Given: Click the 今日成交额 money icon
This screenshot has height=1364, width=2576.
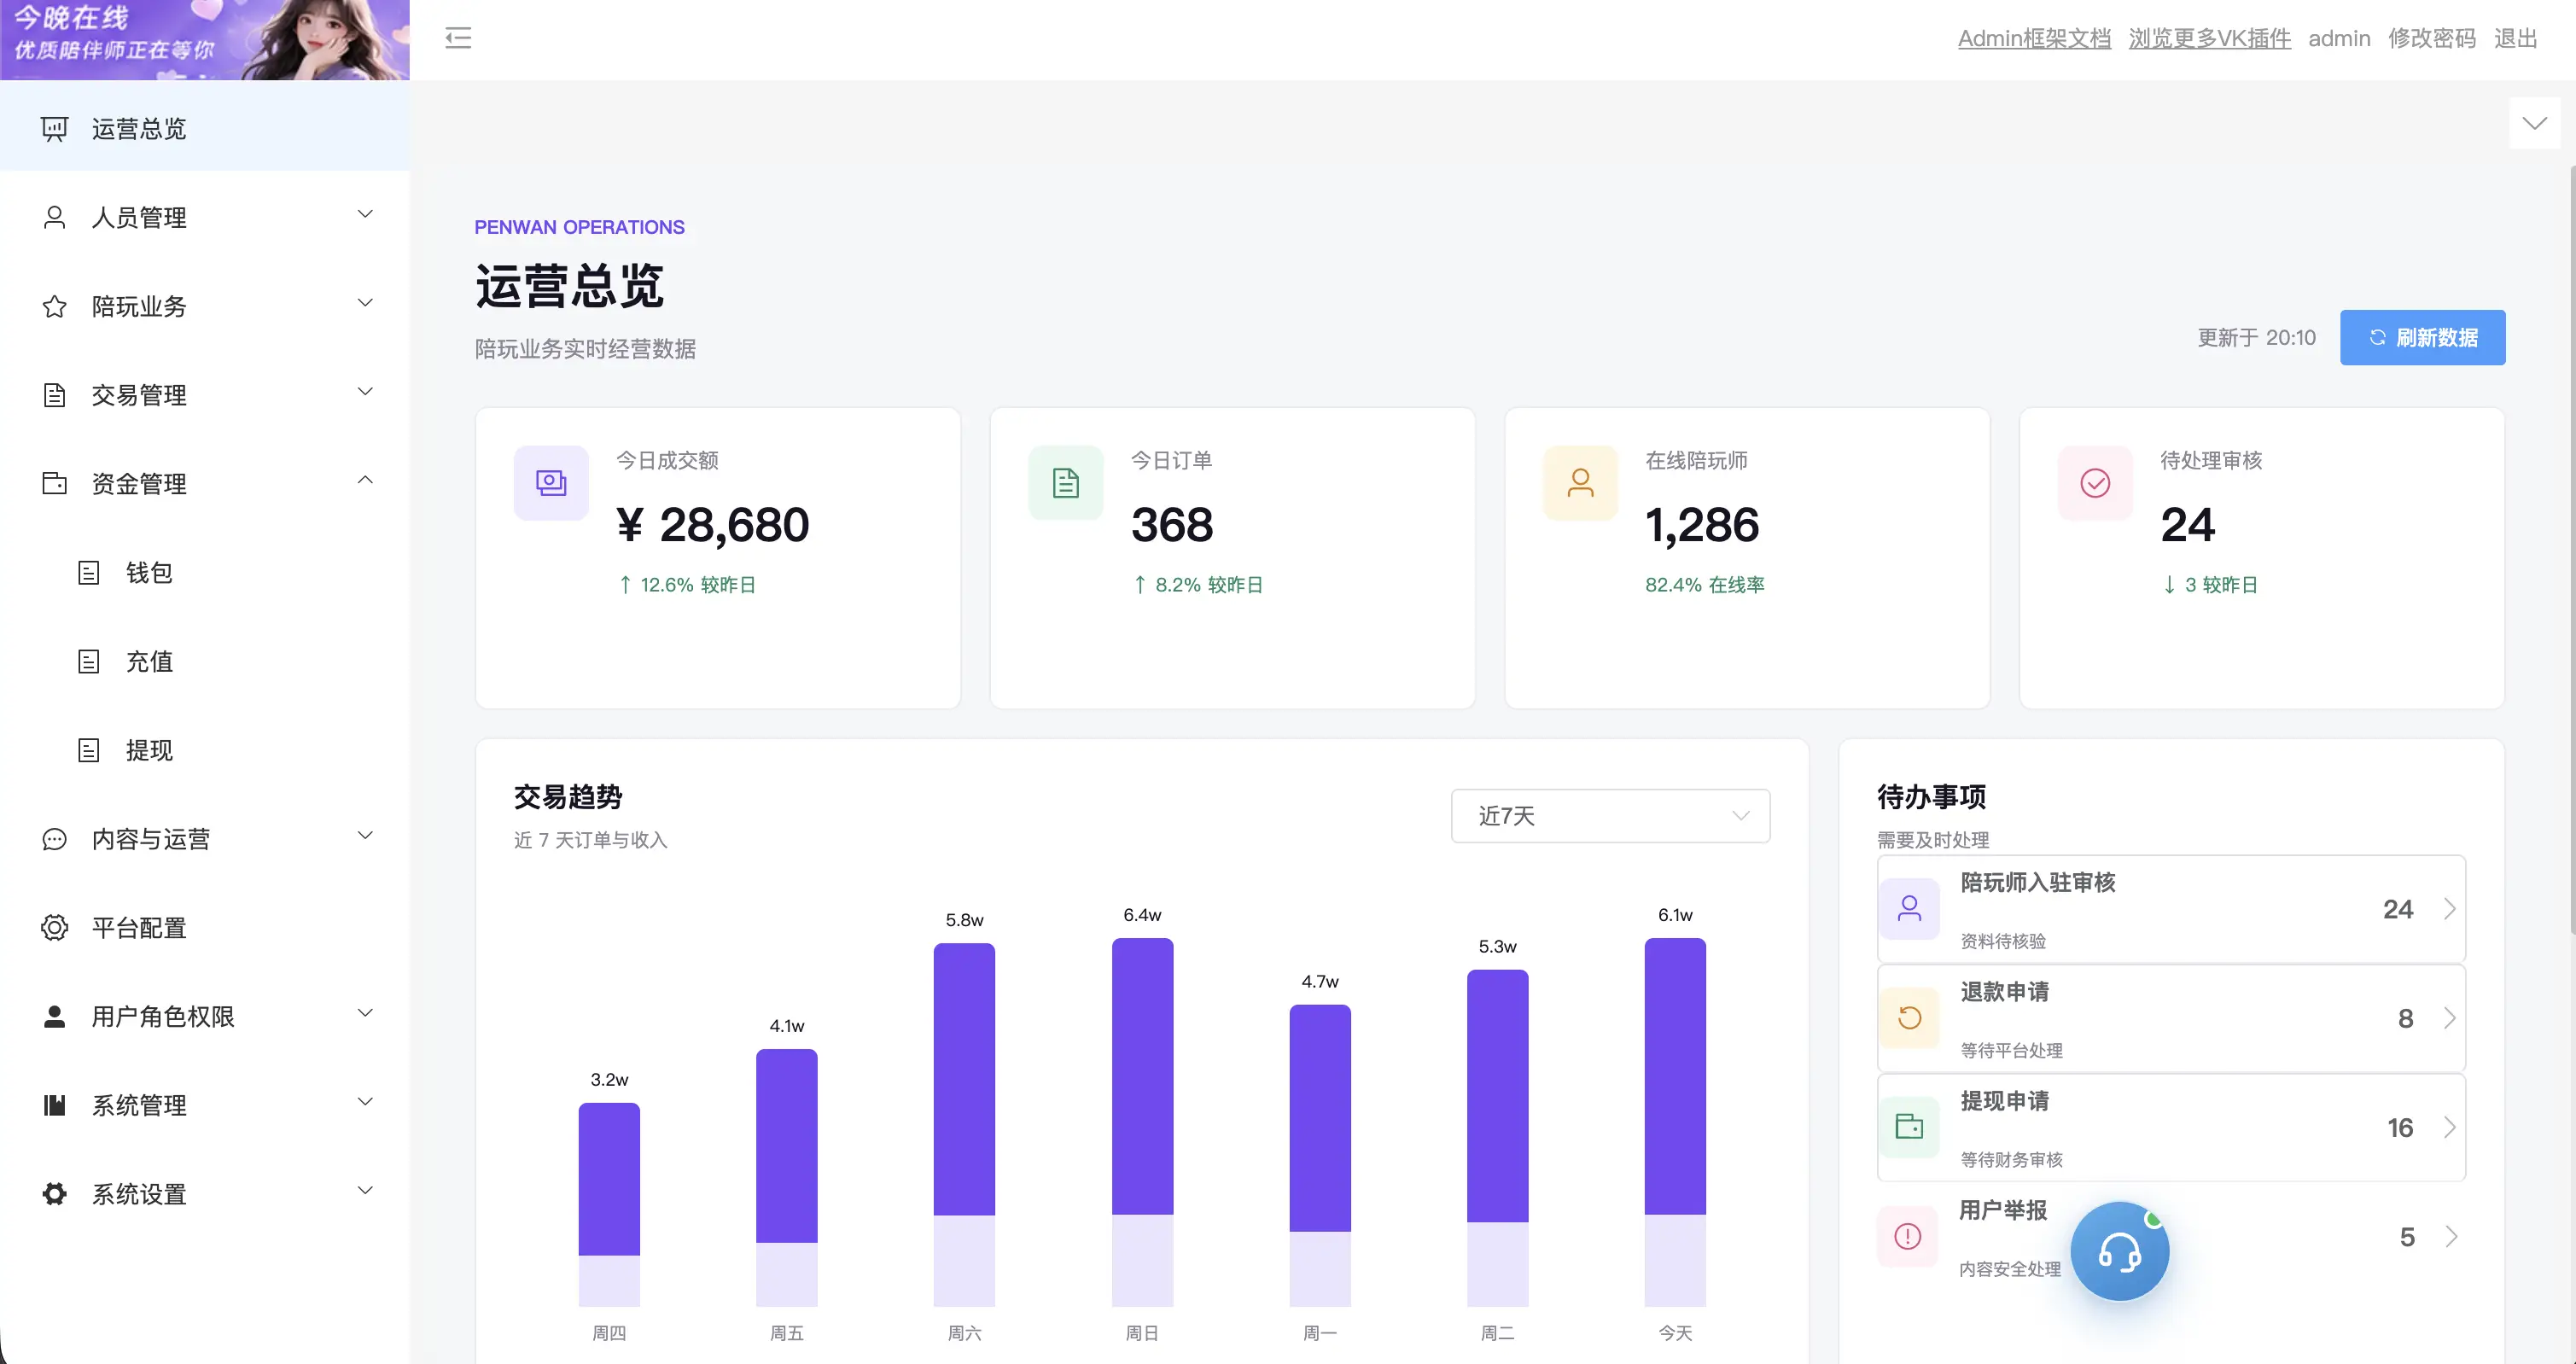Looking at the screenshot, I should tap(551, 483).
